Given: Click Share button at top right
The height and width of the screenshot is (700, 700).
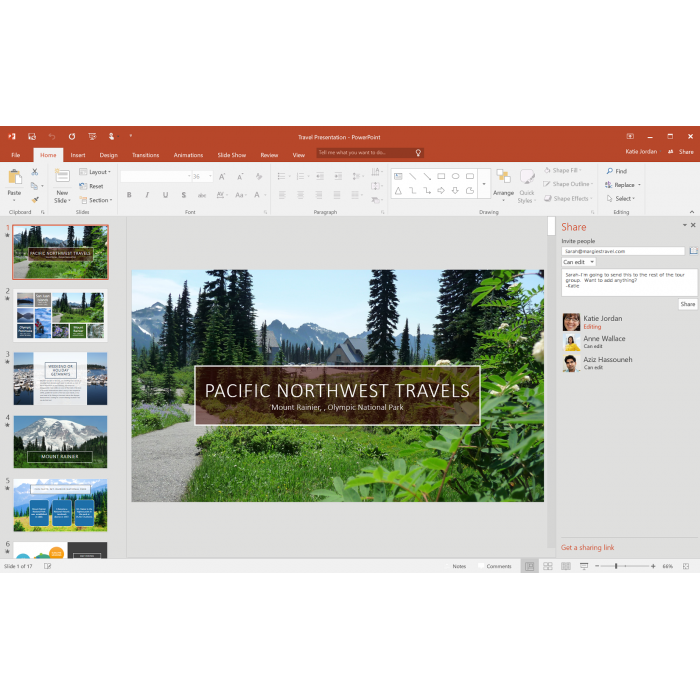Looking at the screenshot, I should pos(681,152).
